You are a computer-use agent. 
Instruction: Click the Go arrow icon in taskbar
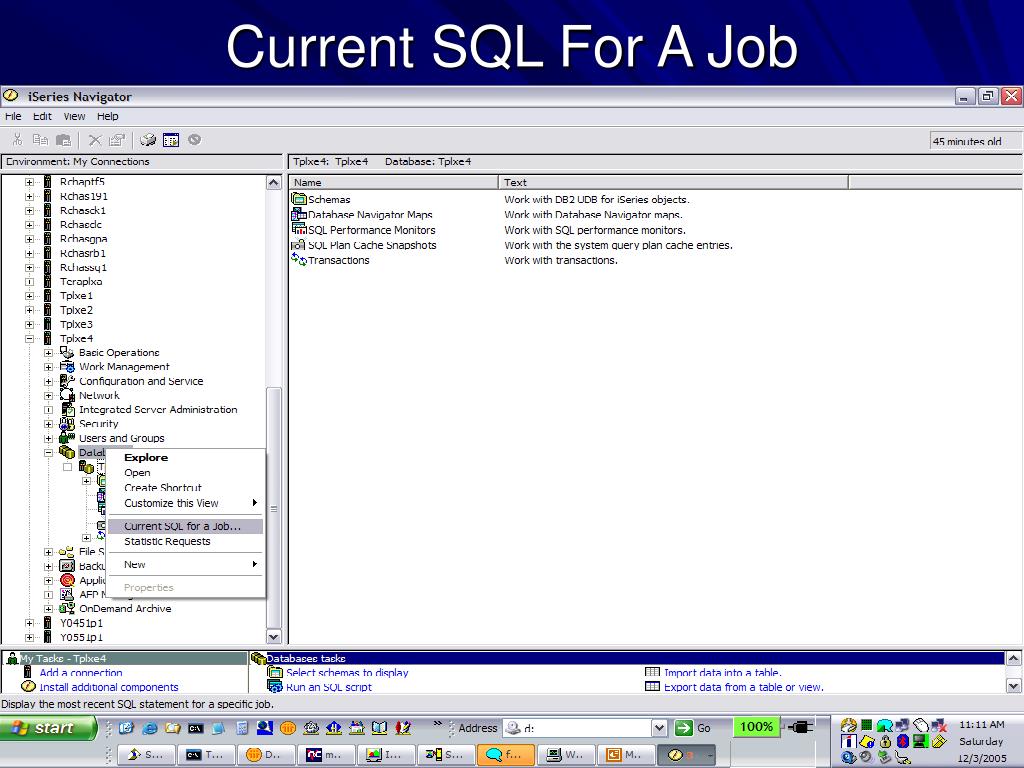[x=684, y=728]
